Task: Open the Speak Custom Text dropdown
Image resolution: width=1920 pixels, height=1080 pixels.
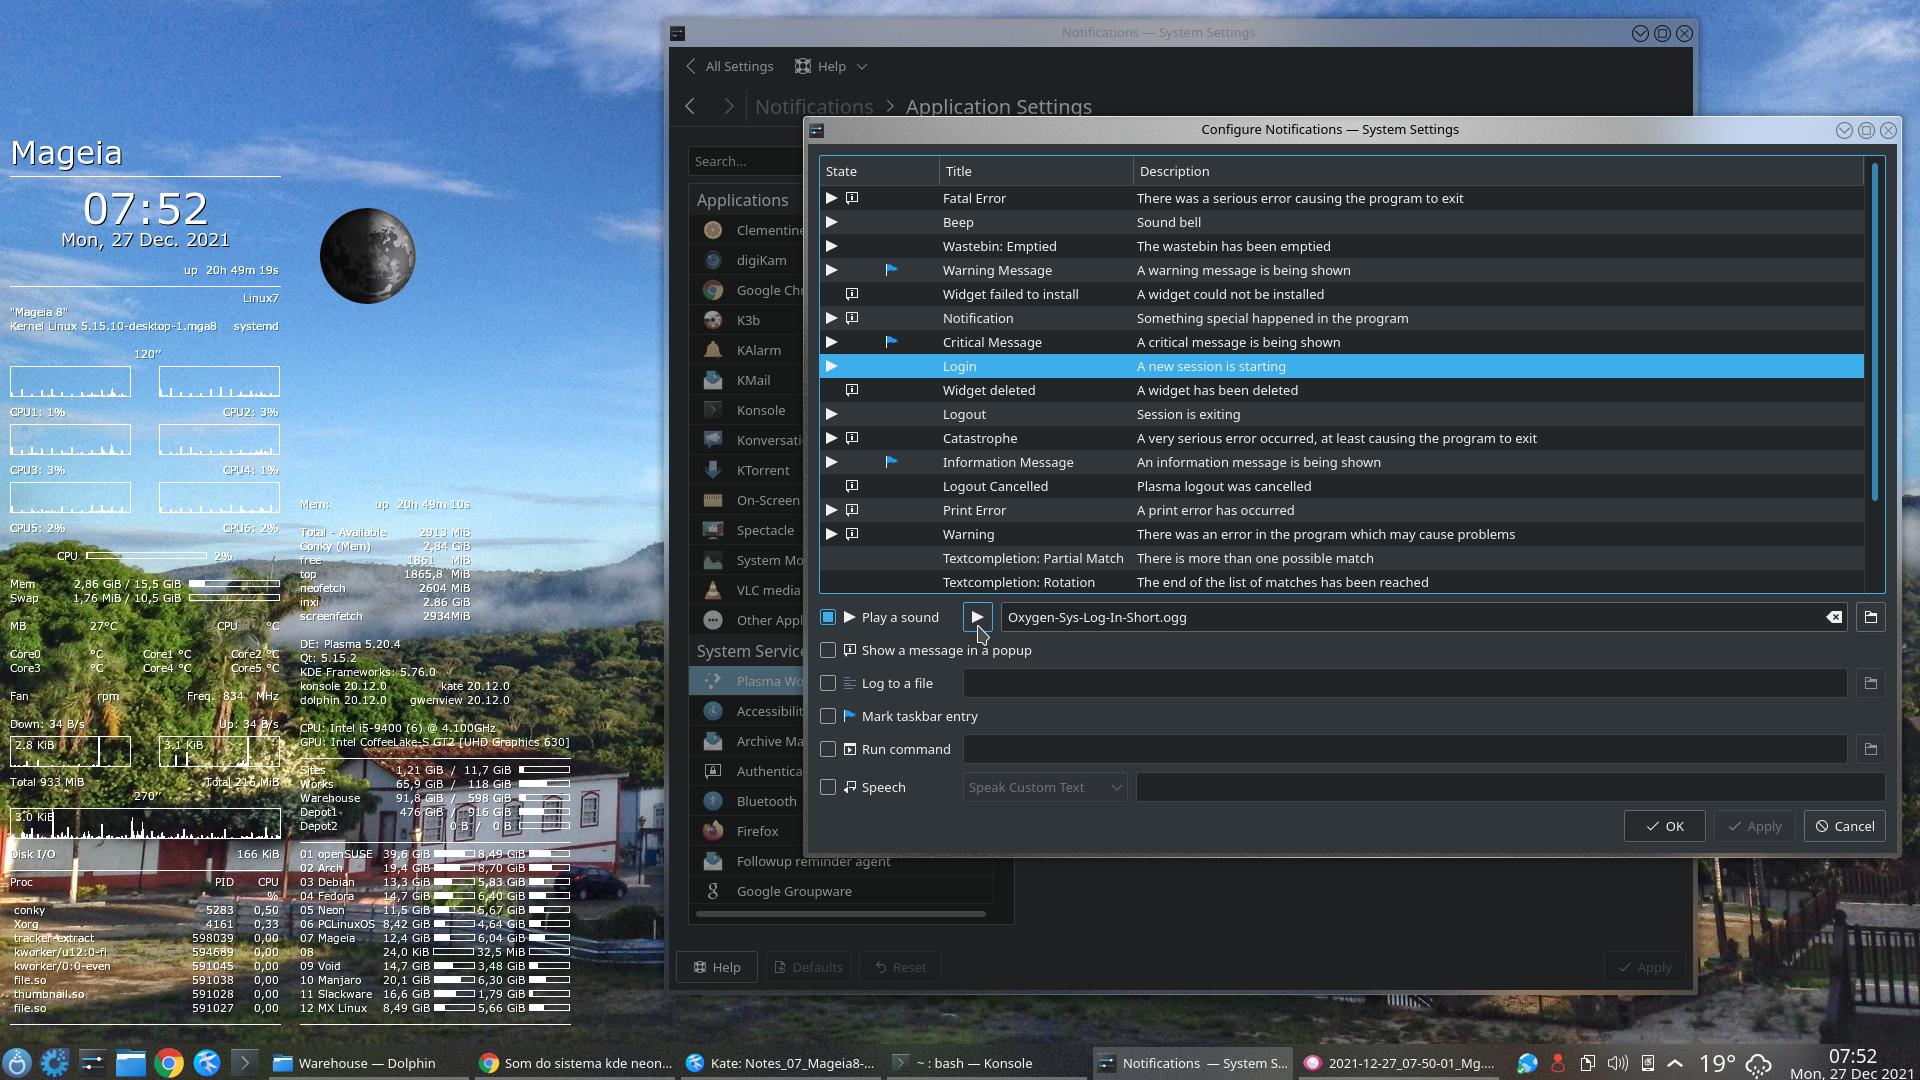Action: 1044,787
